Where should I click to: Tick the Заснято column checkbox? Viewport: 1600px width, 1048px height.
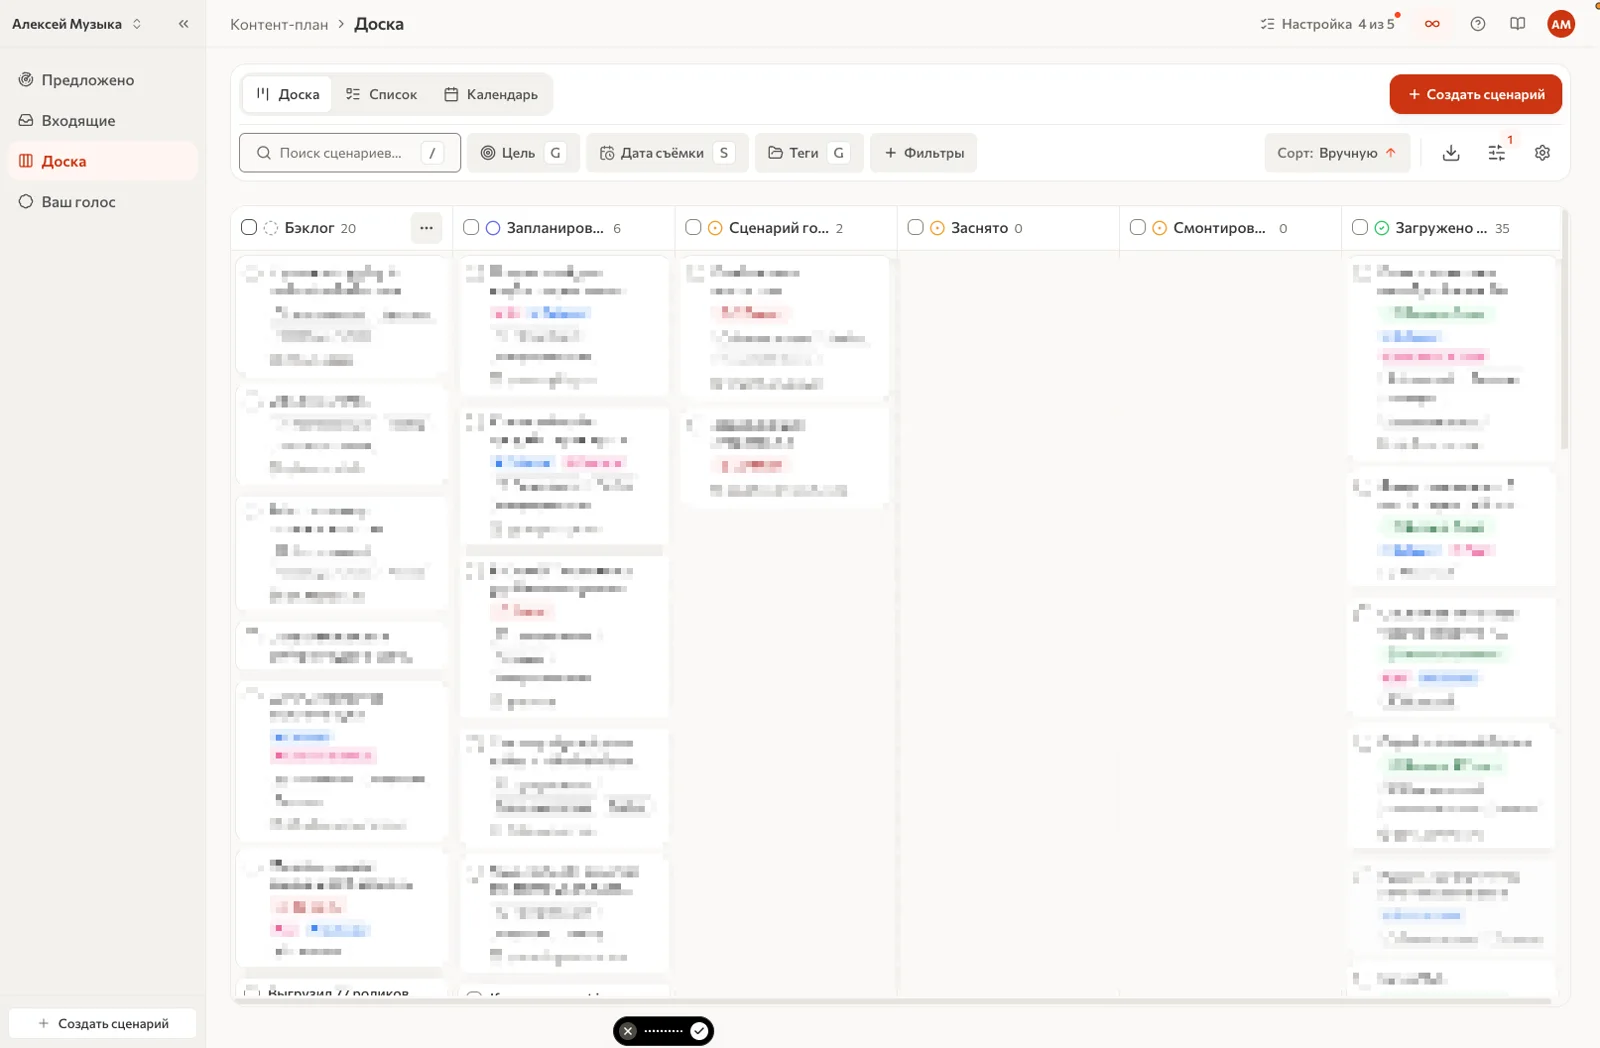click(x=915, y=228)
